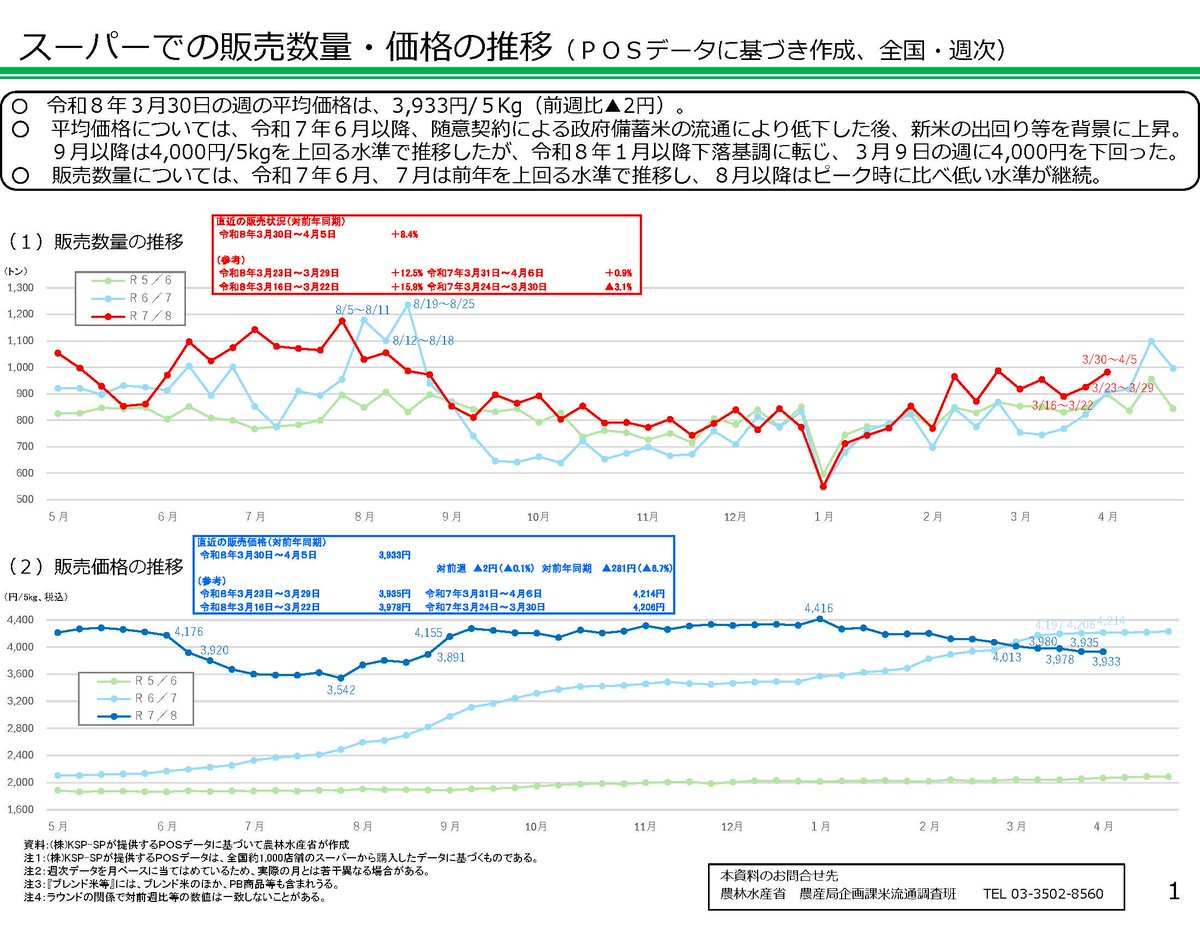
Task: Click the price label '3,980'
Action: click(x=1042, y=641)
